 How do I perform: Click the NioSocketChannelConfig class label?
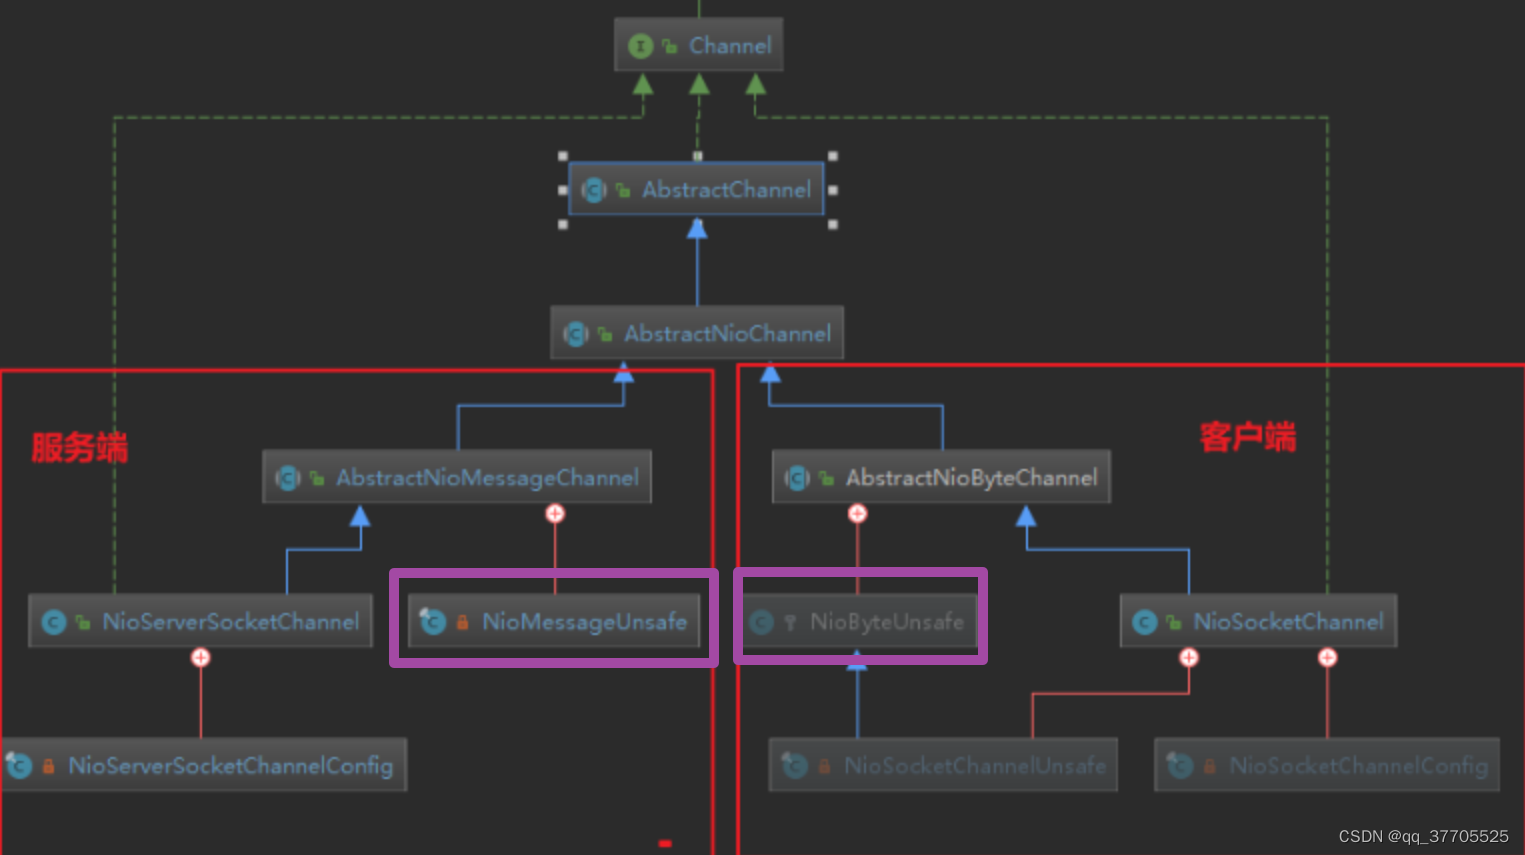tap(1358, 766)
